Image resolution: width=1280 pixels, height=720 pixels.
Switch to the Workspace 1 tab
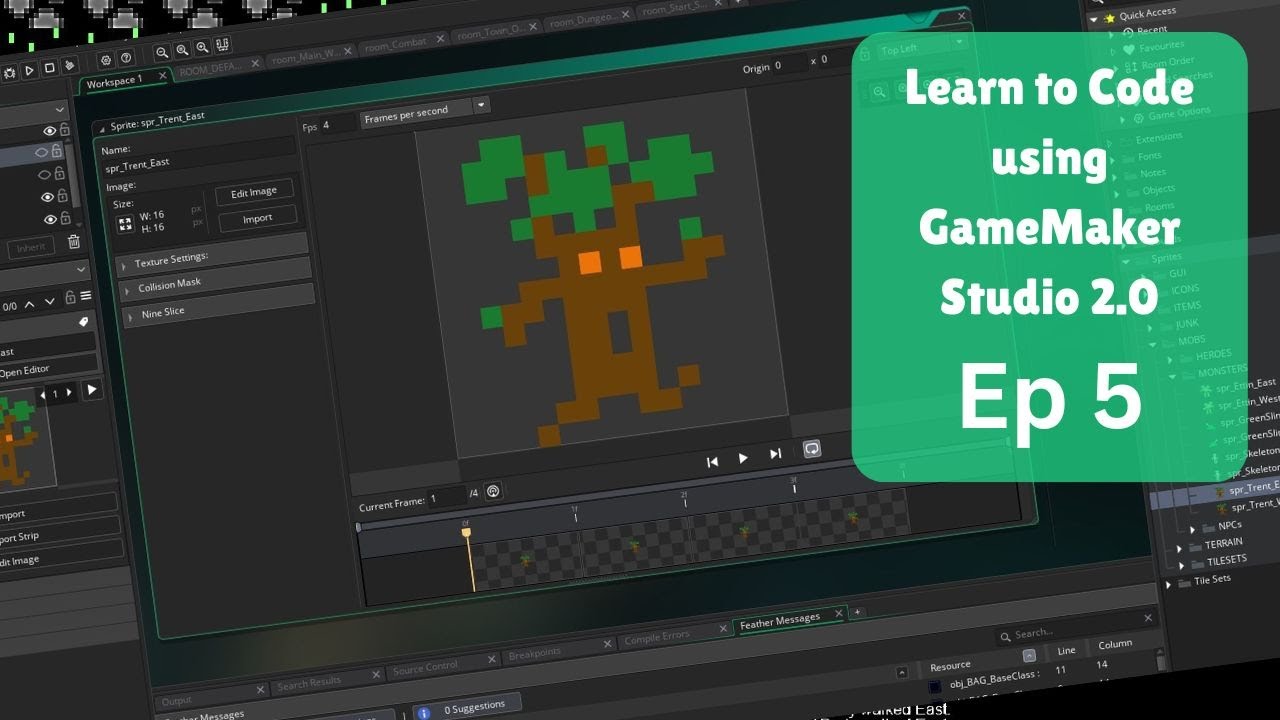[x=114, y=82]
